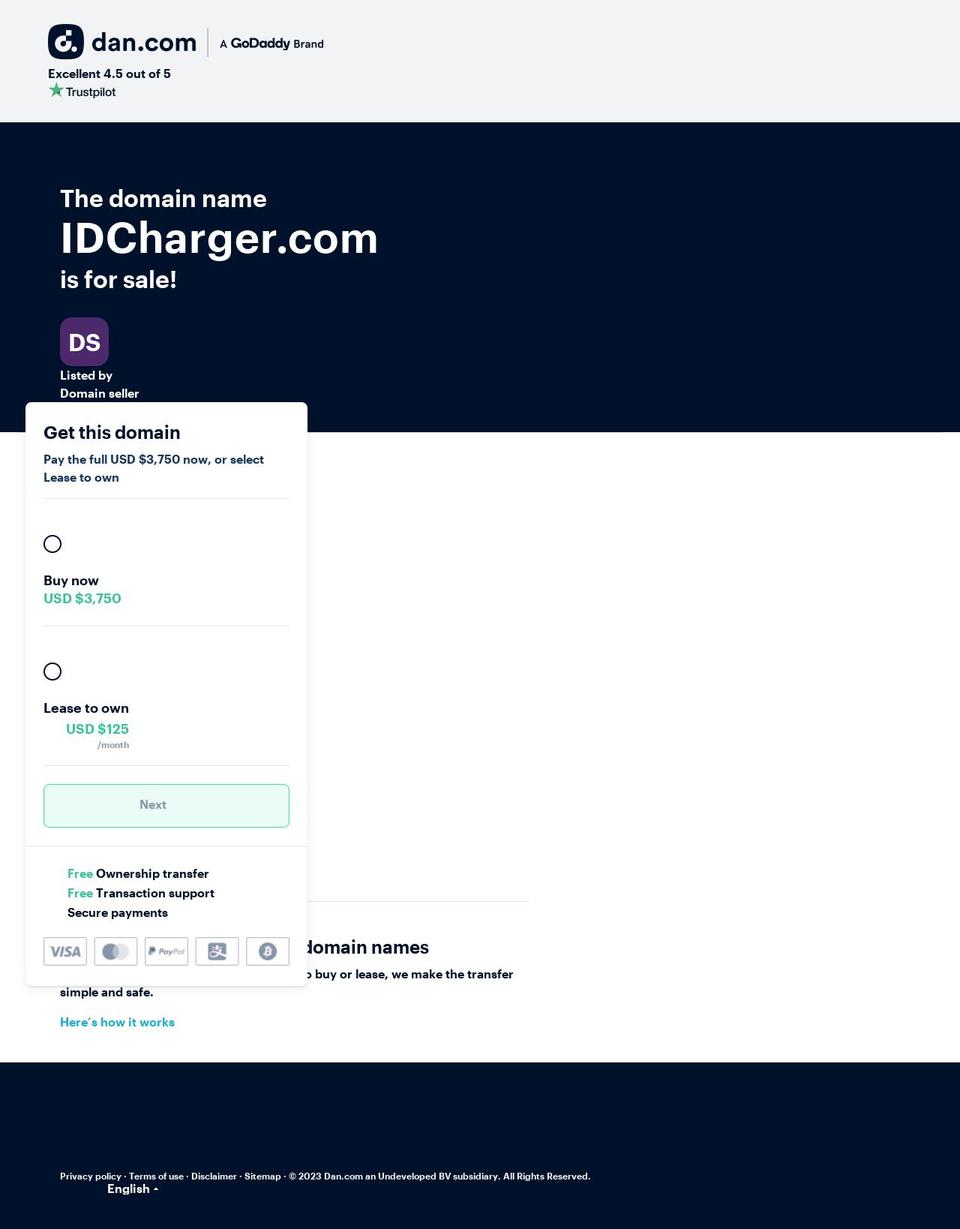
Task: Open the GoDaddy Brand link
Action: [272, 44]
